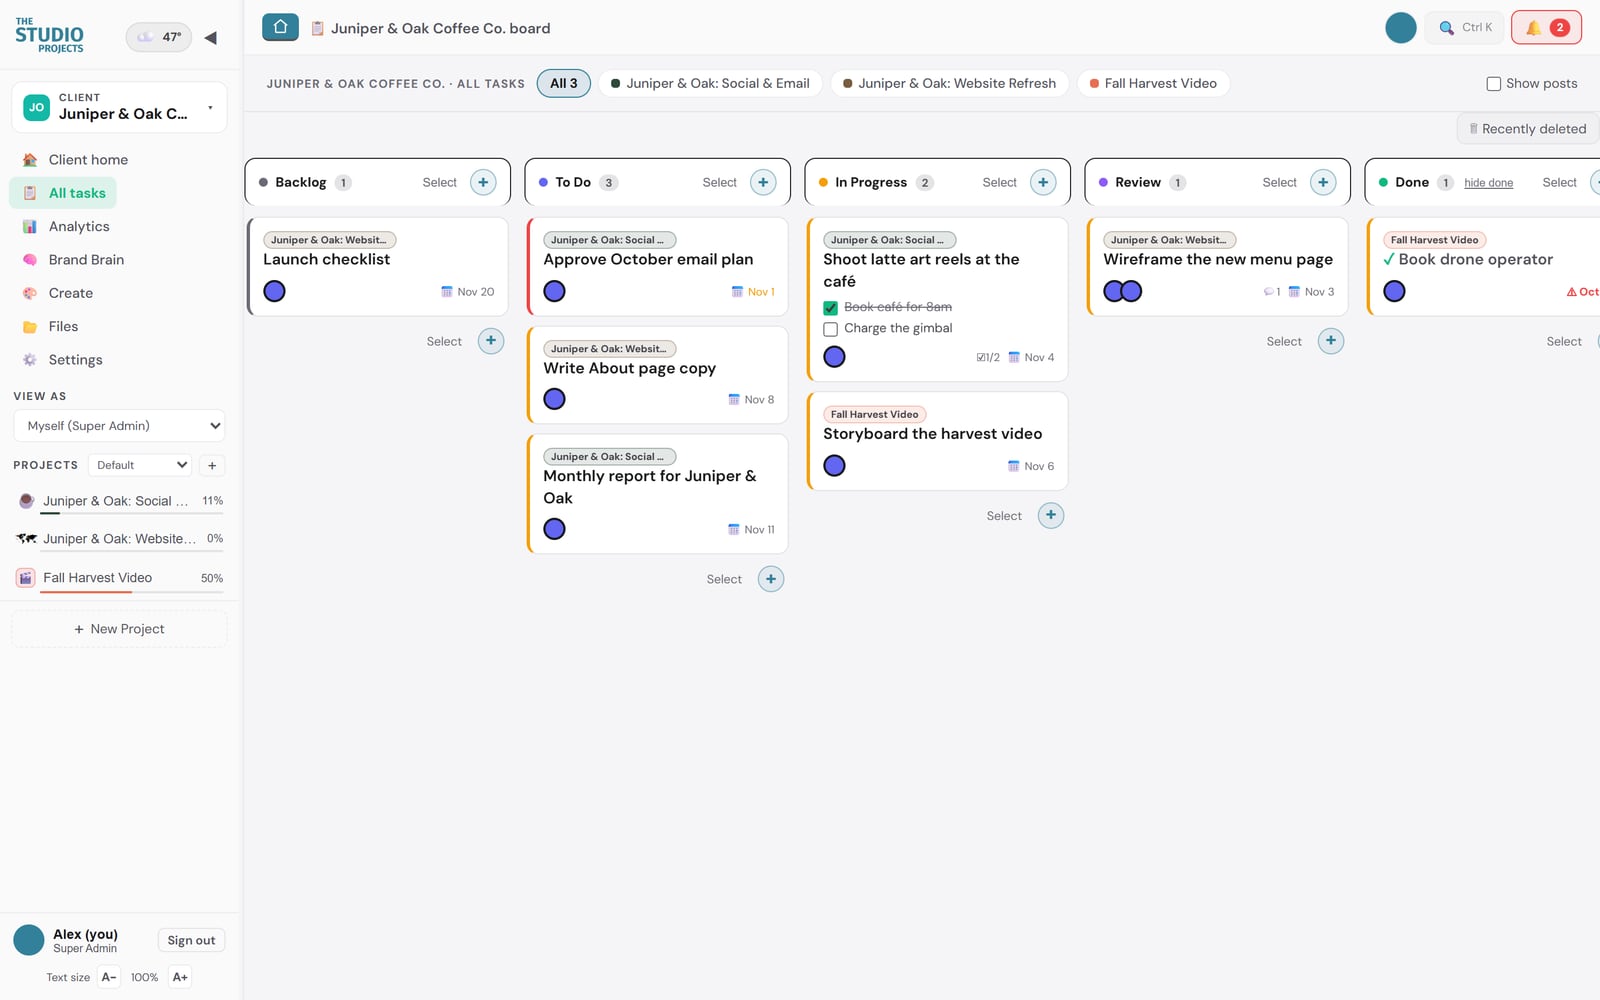Add a task below Launch checklist card
1600x1000 pixels.
tap(491, 341)
